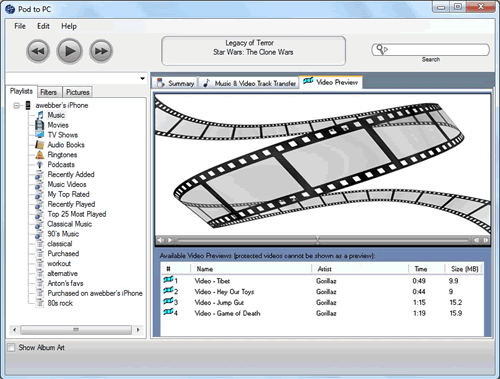This screenshot has width=500, height=379.
Task: Select row 'Video - Tibet'
Action: click(322, 281)
